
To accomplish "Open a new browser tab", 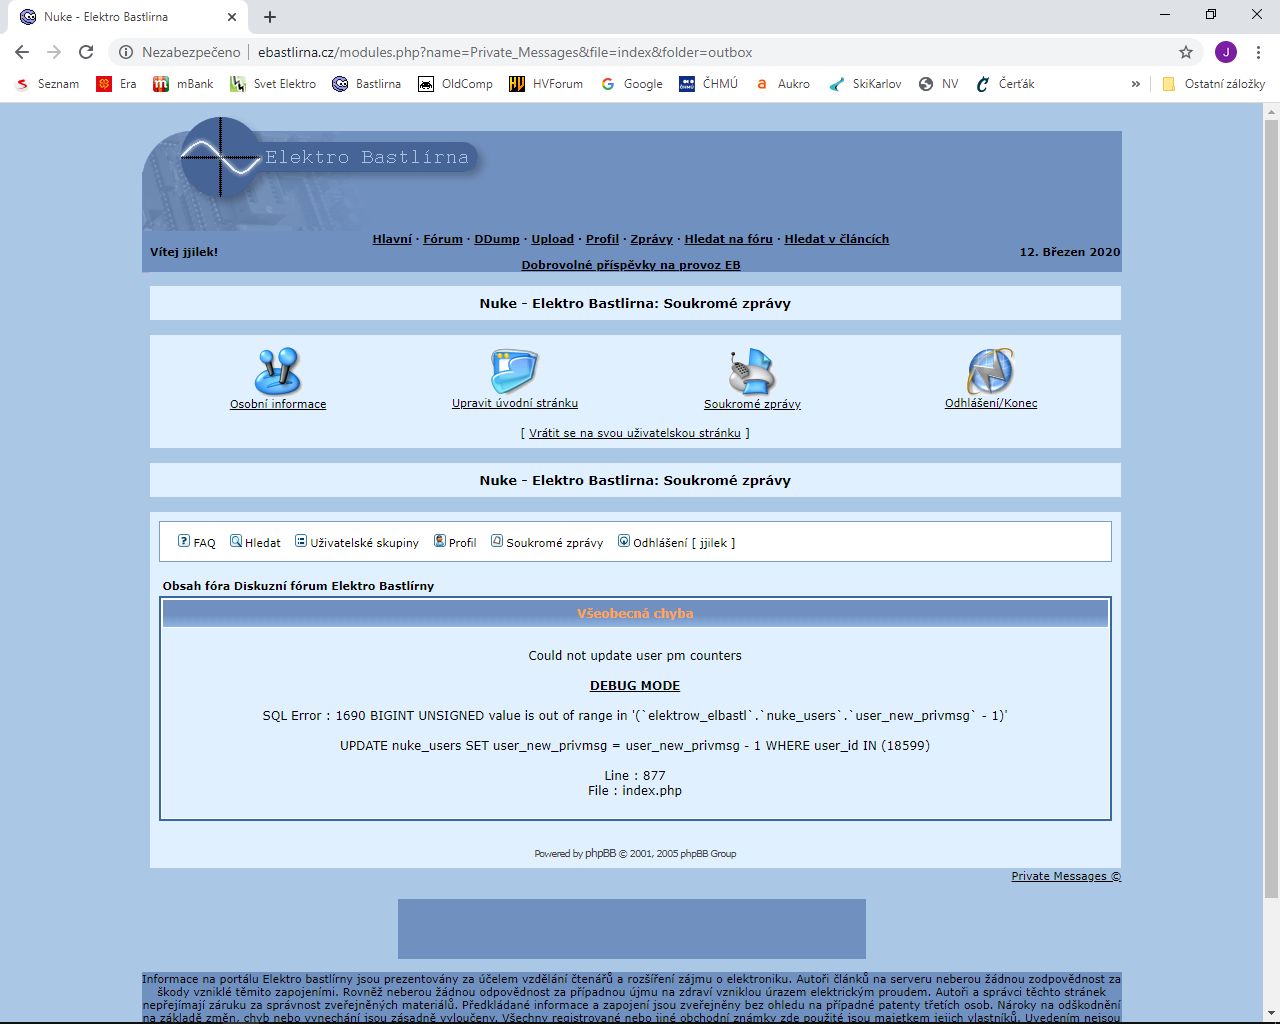I will [270, 17].
